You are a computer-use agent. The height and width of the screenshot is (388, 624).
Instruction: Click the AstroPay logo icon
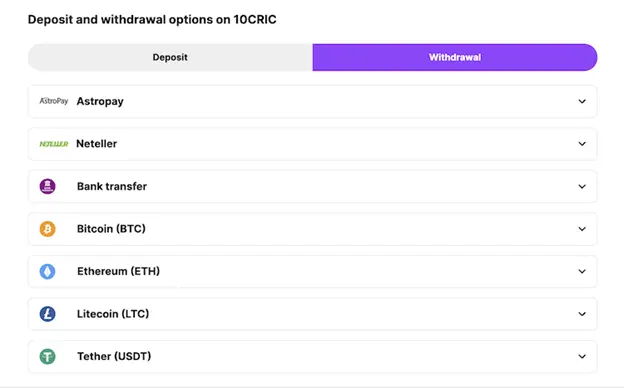point(54,101)
